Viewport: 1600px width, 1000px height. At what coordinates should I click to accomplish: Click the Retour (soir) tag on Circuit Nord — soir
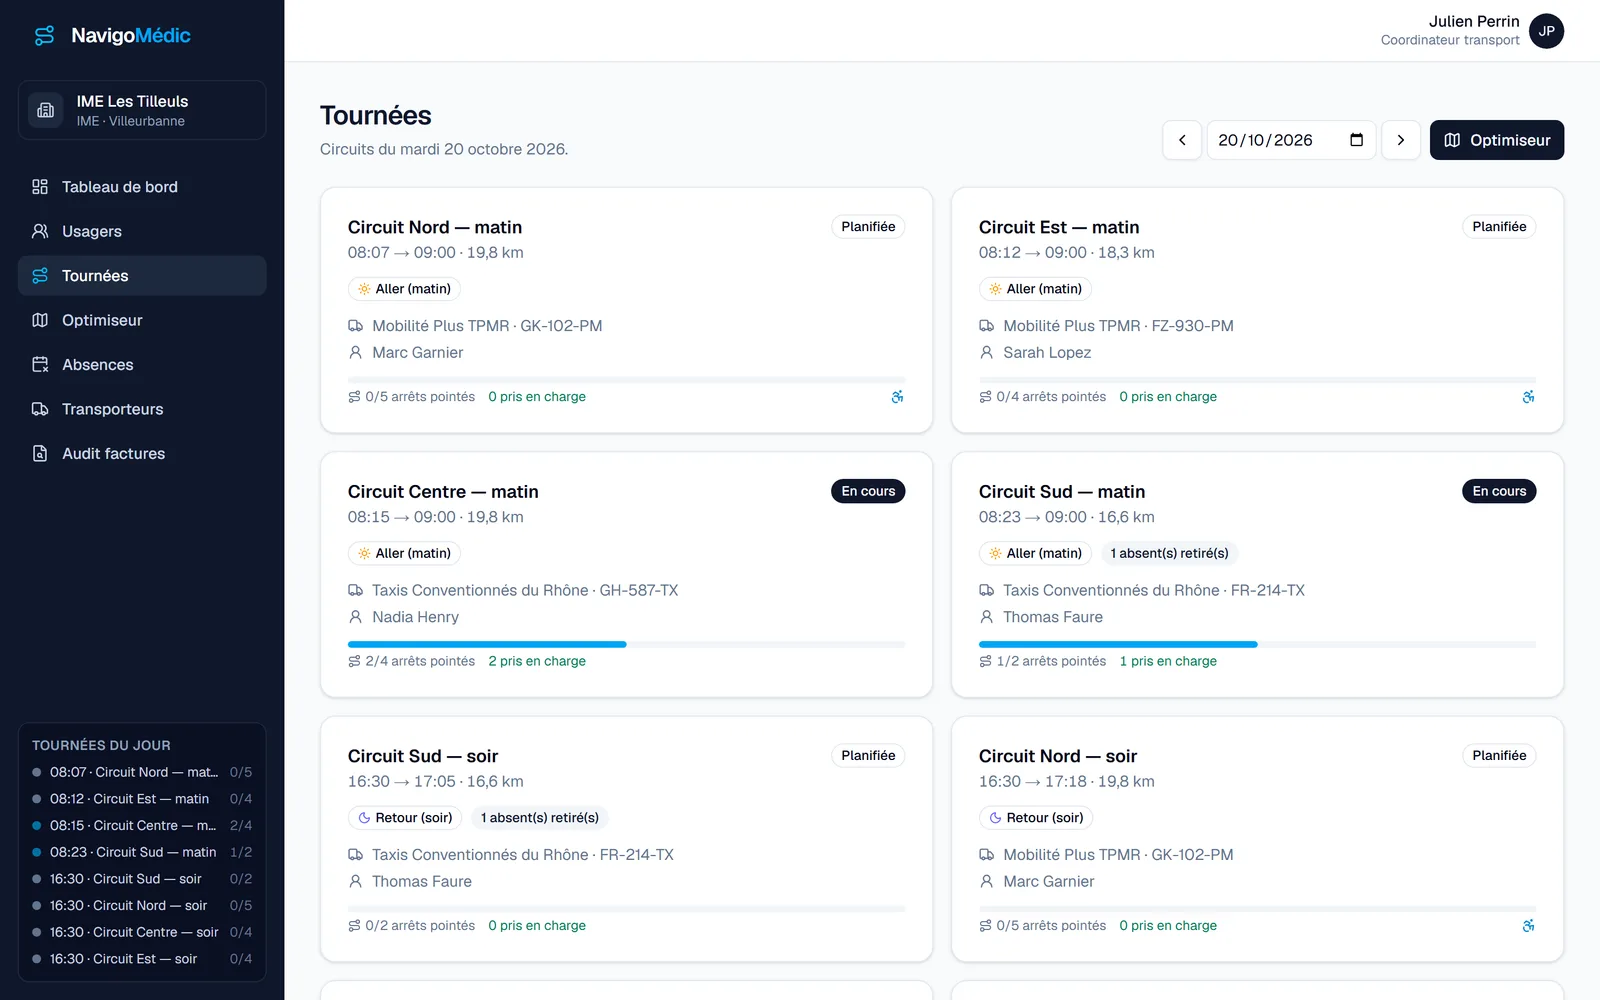pyautogui.click(x=1036, y=818)
